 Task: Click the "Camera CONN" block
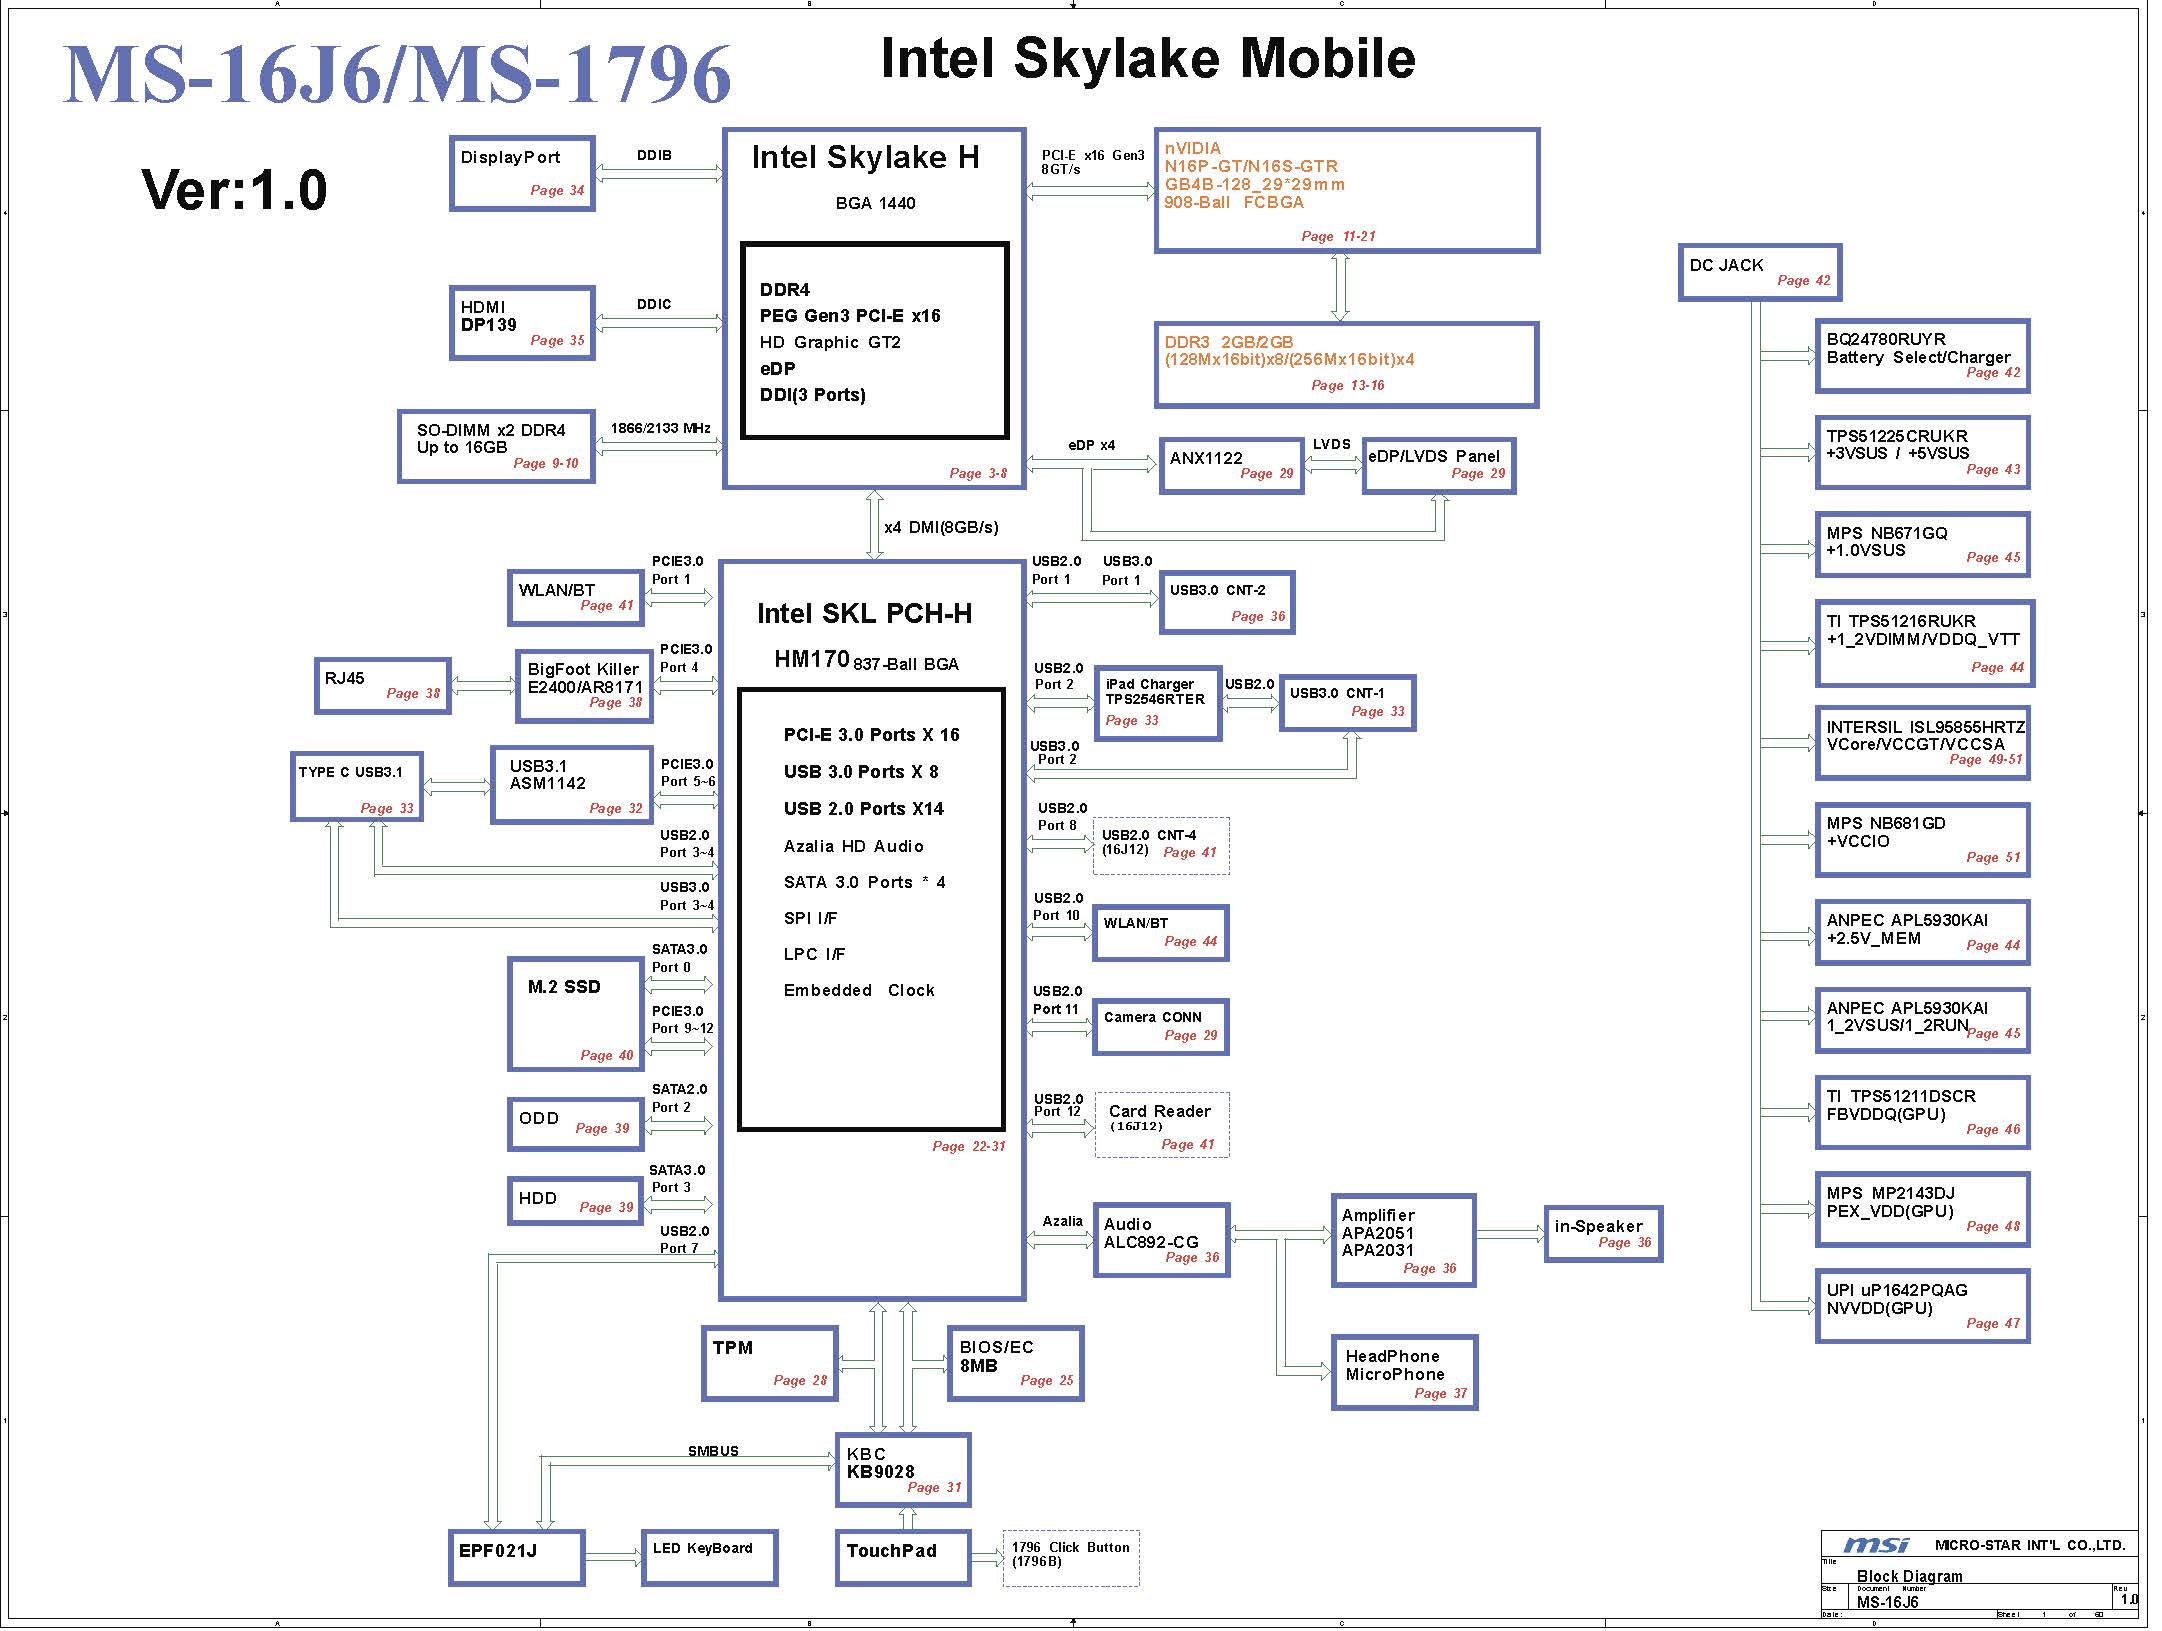click(1160, 1026)
